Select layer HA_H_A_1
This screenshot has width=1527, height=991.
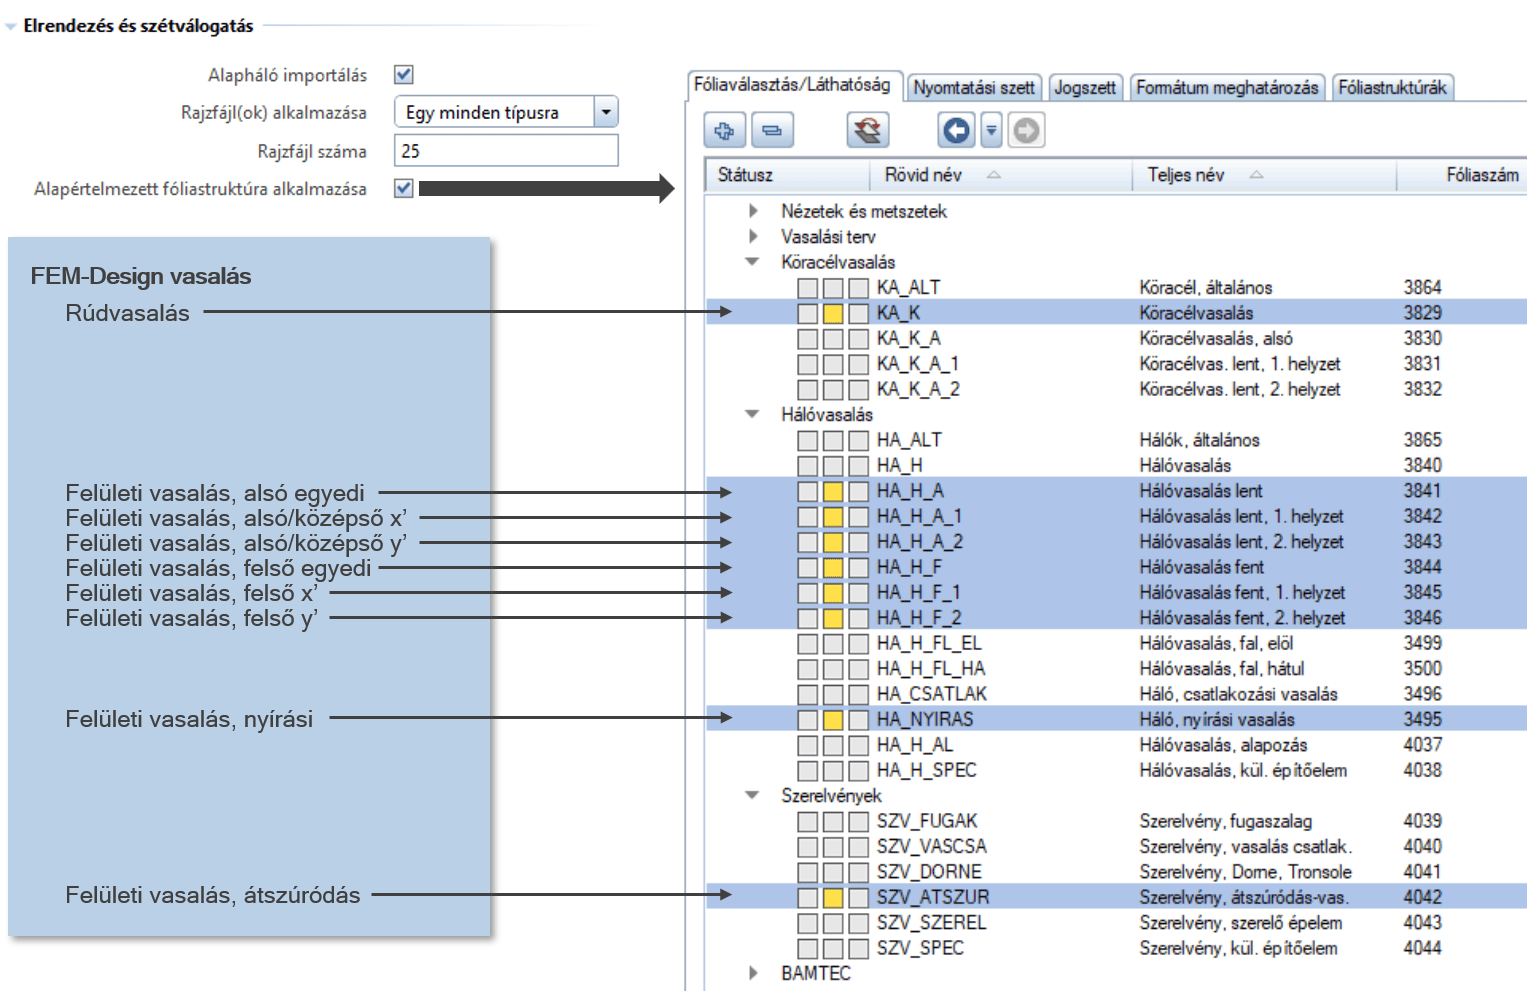coord(919,516)
